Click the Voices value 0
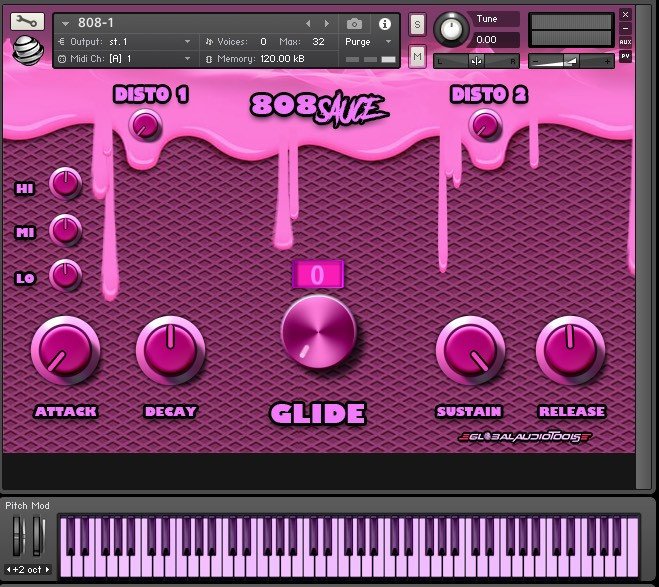The width and height of the screenshot is (659, 587). (263, 42)
